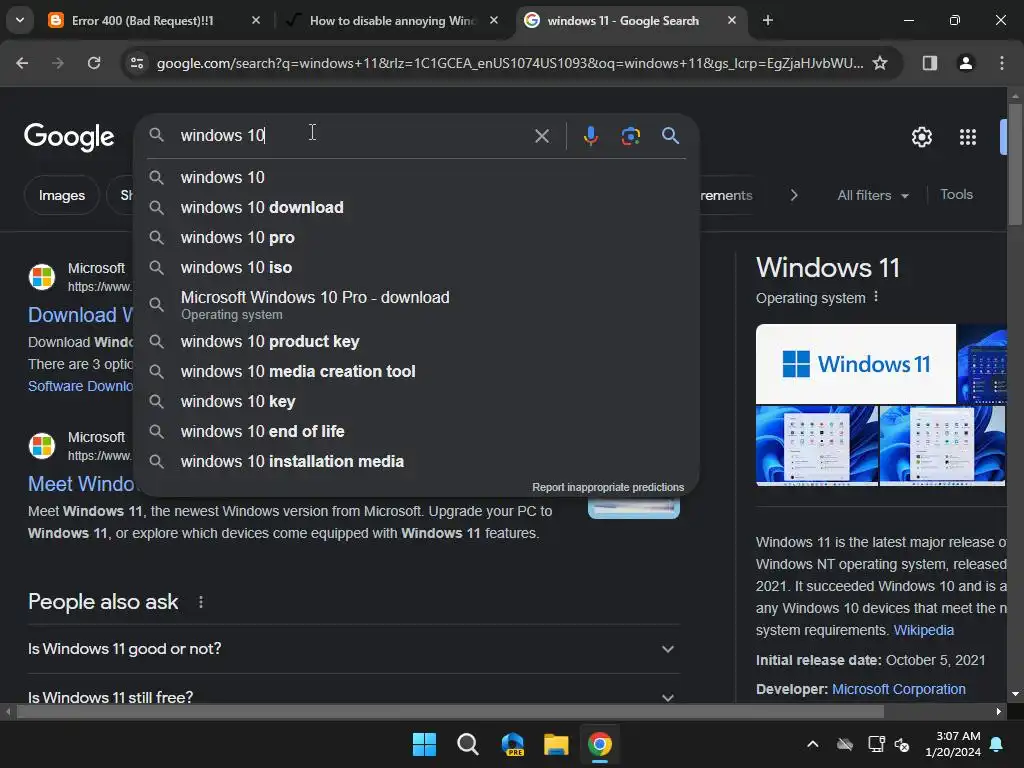This screenshot has height=768, width=1024.
Task: Show more filter chips with right chevron
Action: point(793,195)
